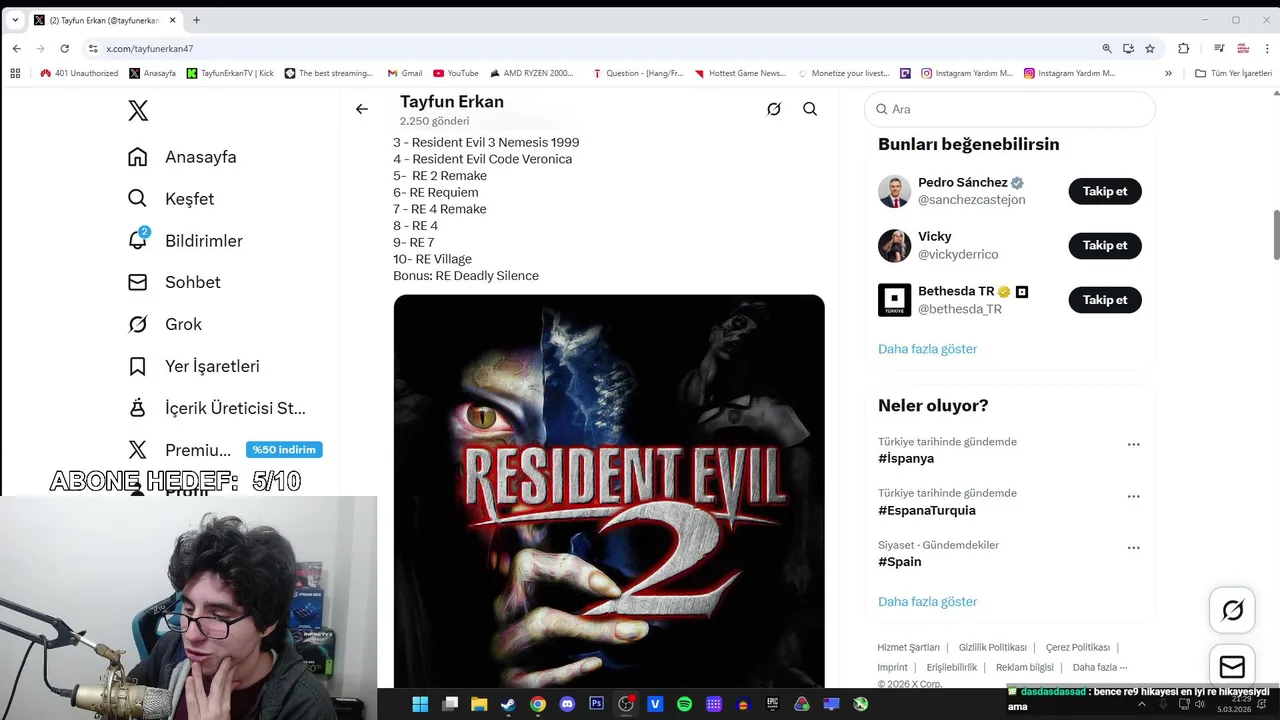
Task: Click Grok icon in profile header
Action: 774,109
